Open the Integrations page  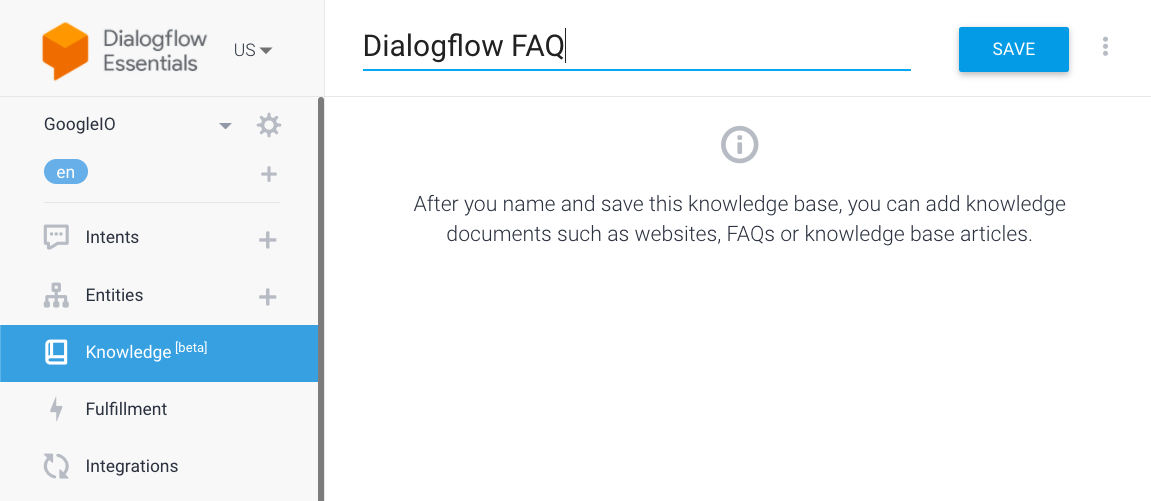click(x=131, y=466)
